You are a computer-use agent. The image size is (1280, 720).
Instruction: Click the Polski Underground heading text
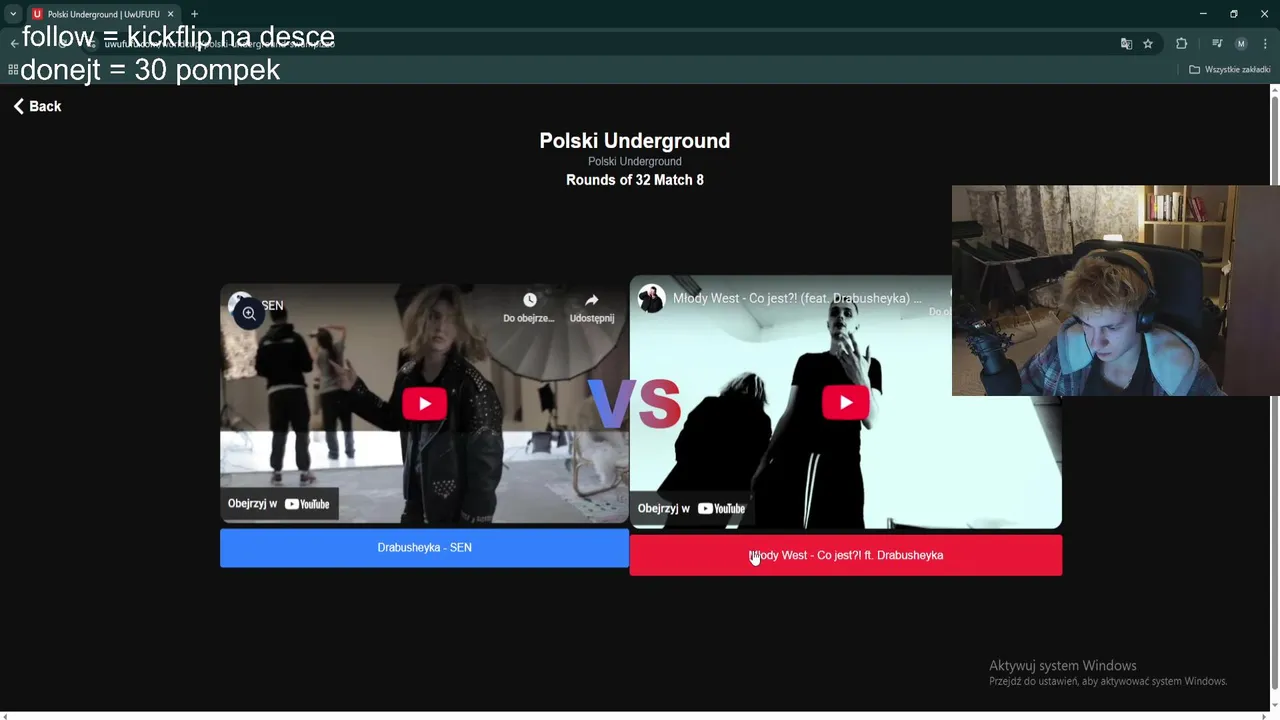pyautogui.click(x=634, y=141)
